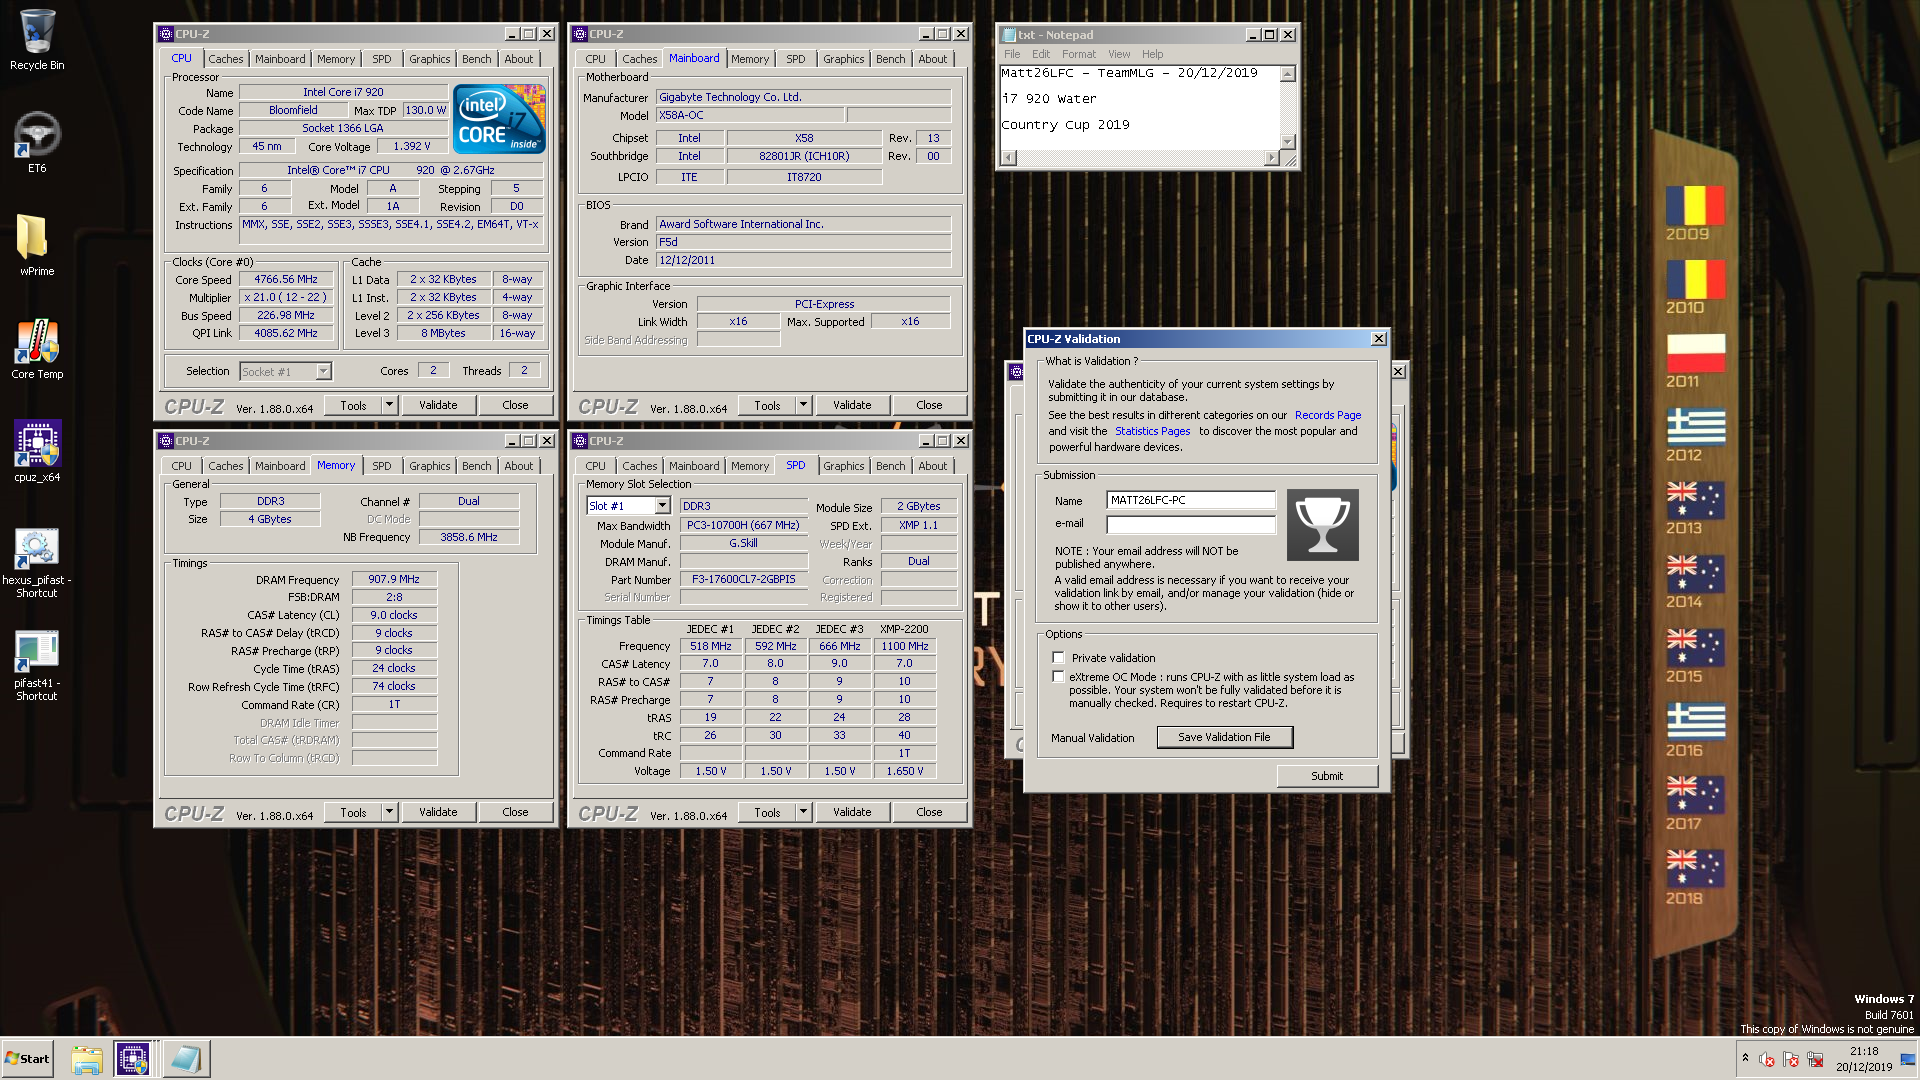Click the Intel Core i7 logo
Screen dimensions: 1920x1080
click(x=499, y=119)
